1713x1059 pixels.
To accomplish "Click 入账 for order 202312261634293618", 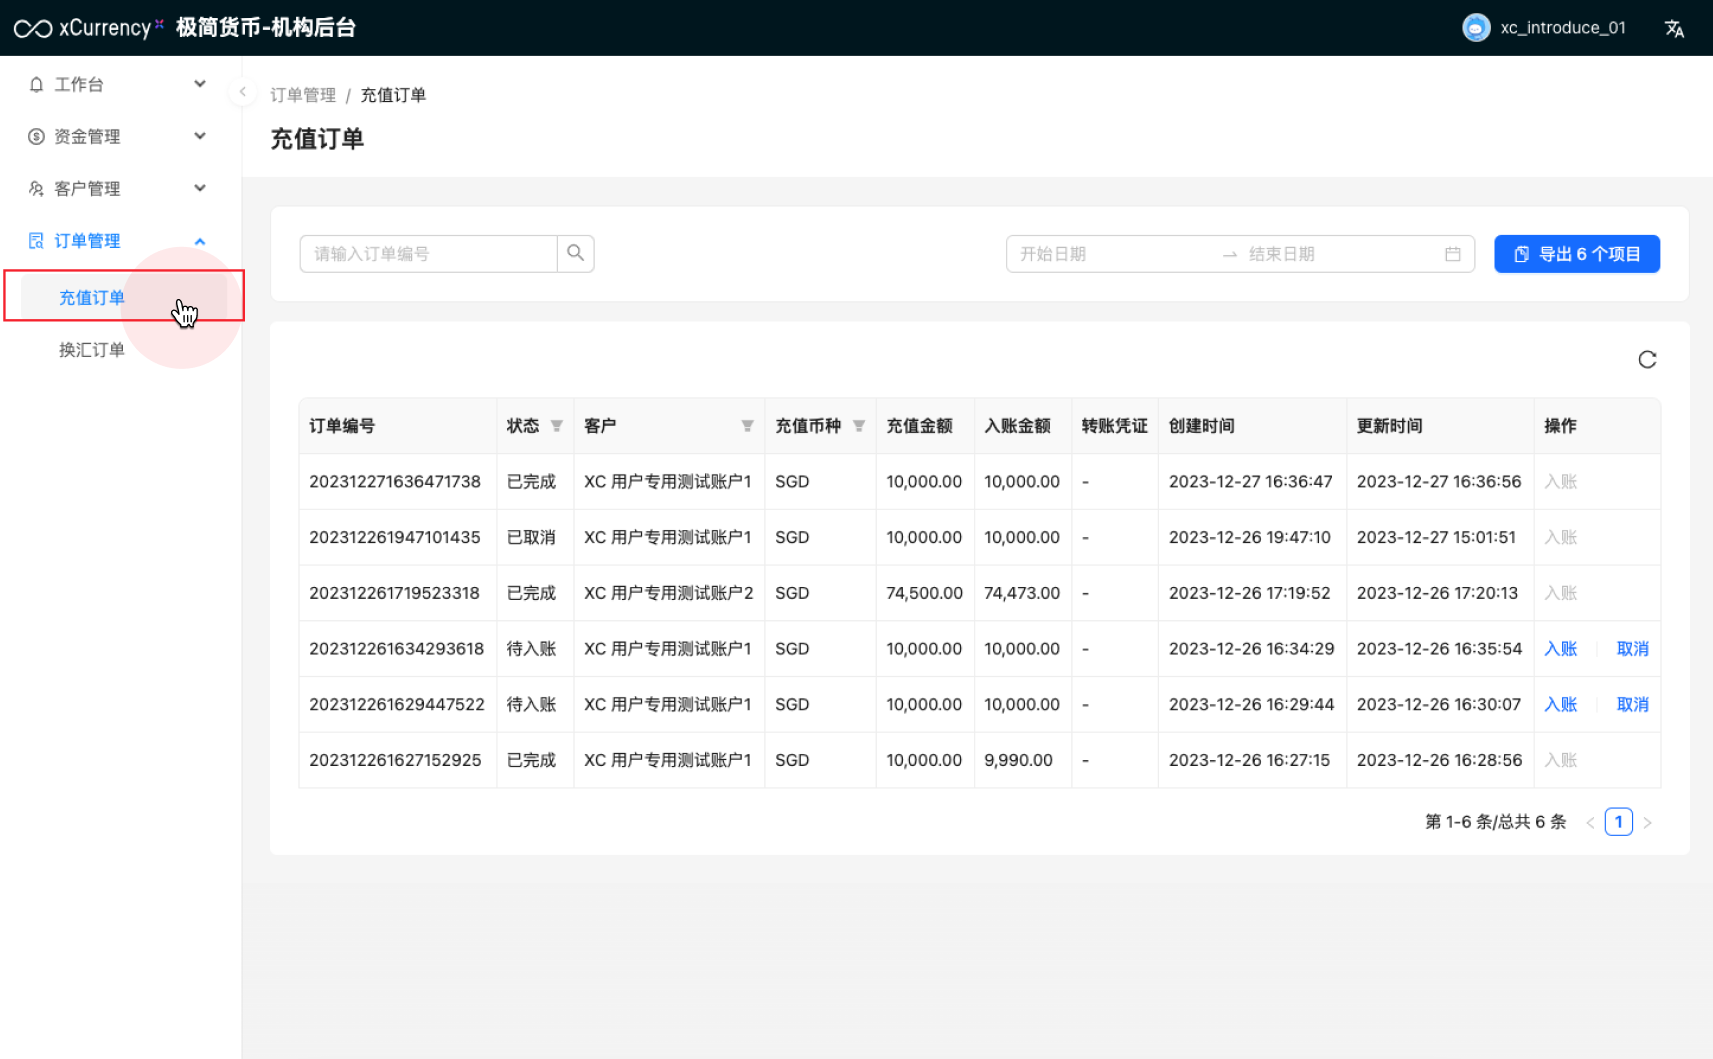I will (1560, 649).
